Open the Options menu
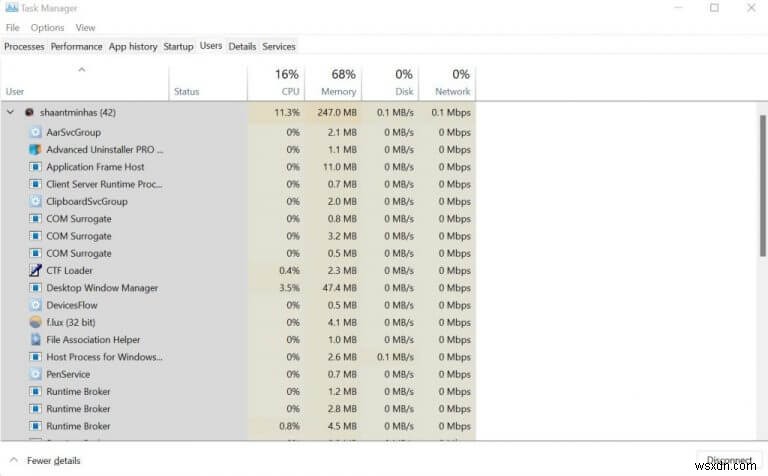 pos(48,28)
